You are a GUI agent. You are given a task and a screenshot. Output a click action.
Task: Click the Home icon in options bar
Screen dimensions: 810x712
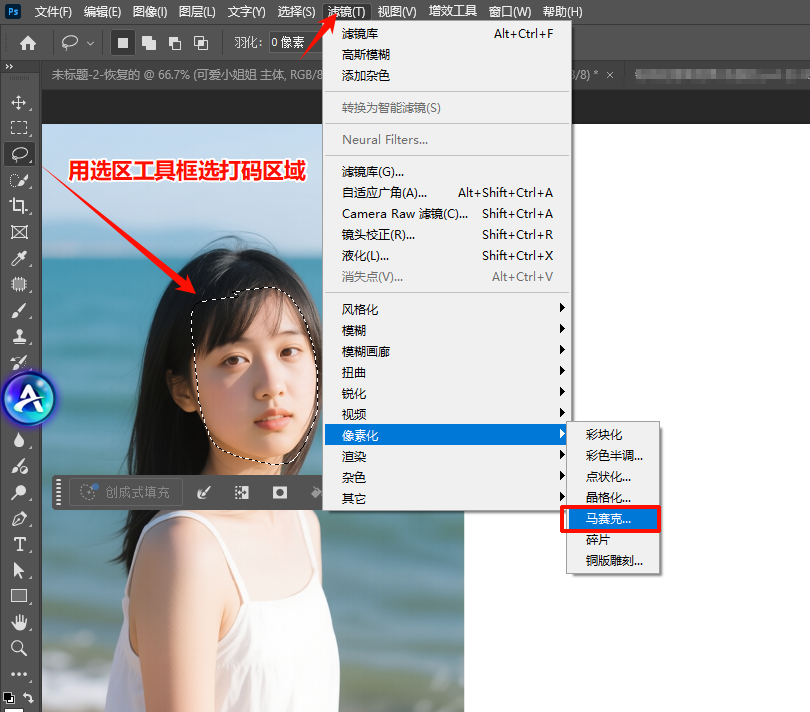28,43
